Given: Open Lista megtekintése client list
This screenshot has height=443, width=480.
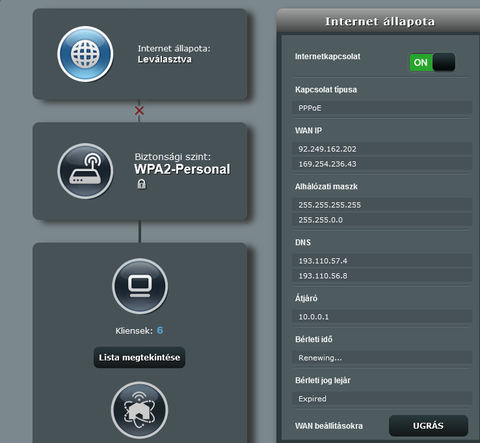Looking at the screenshot, I should 139,357.
